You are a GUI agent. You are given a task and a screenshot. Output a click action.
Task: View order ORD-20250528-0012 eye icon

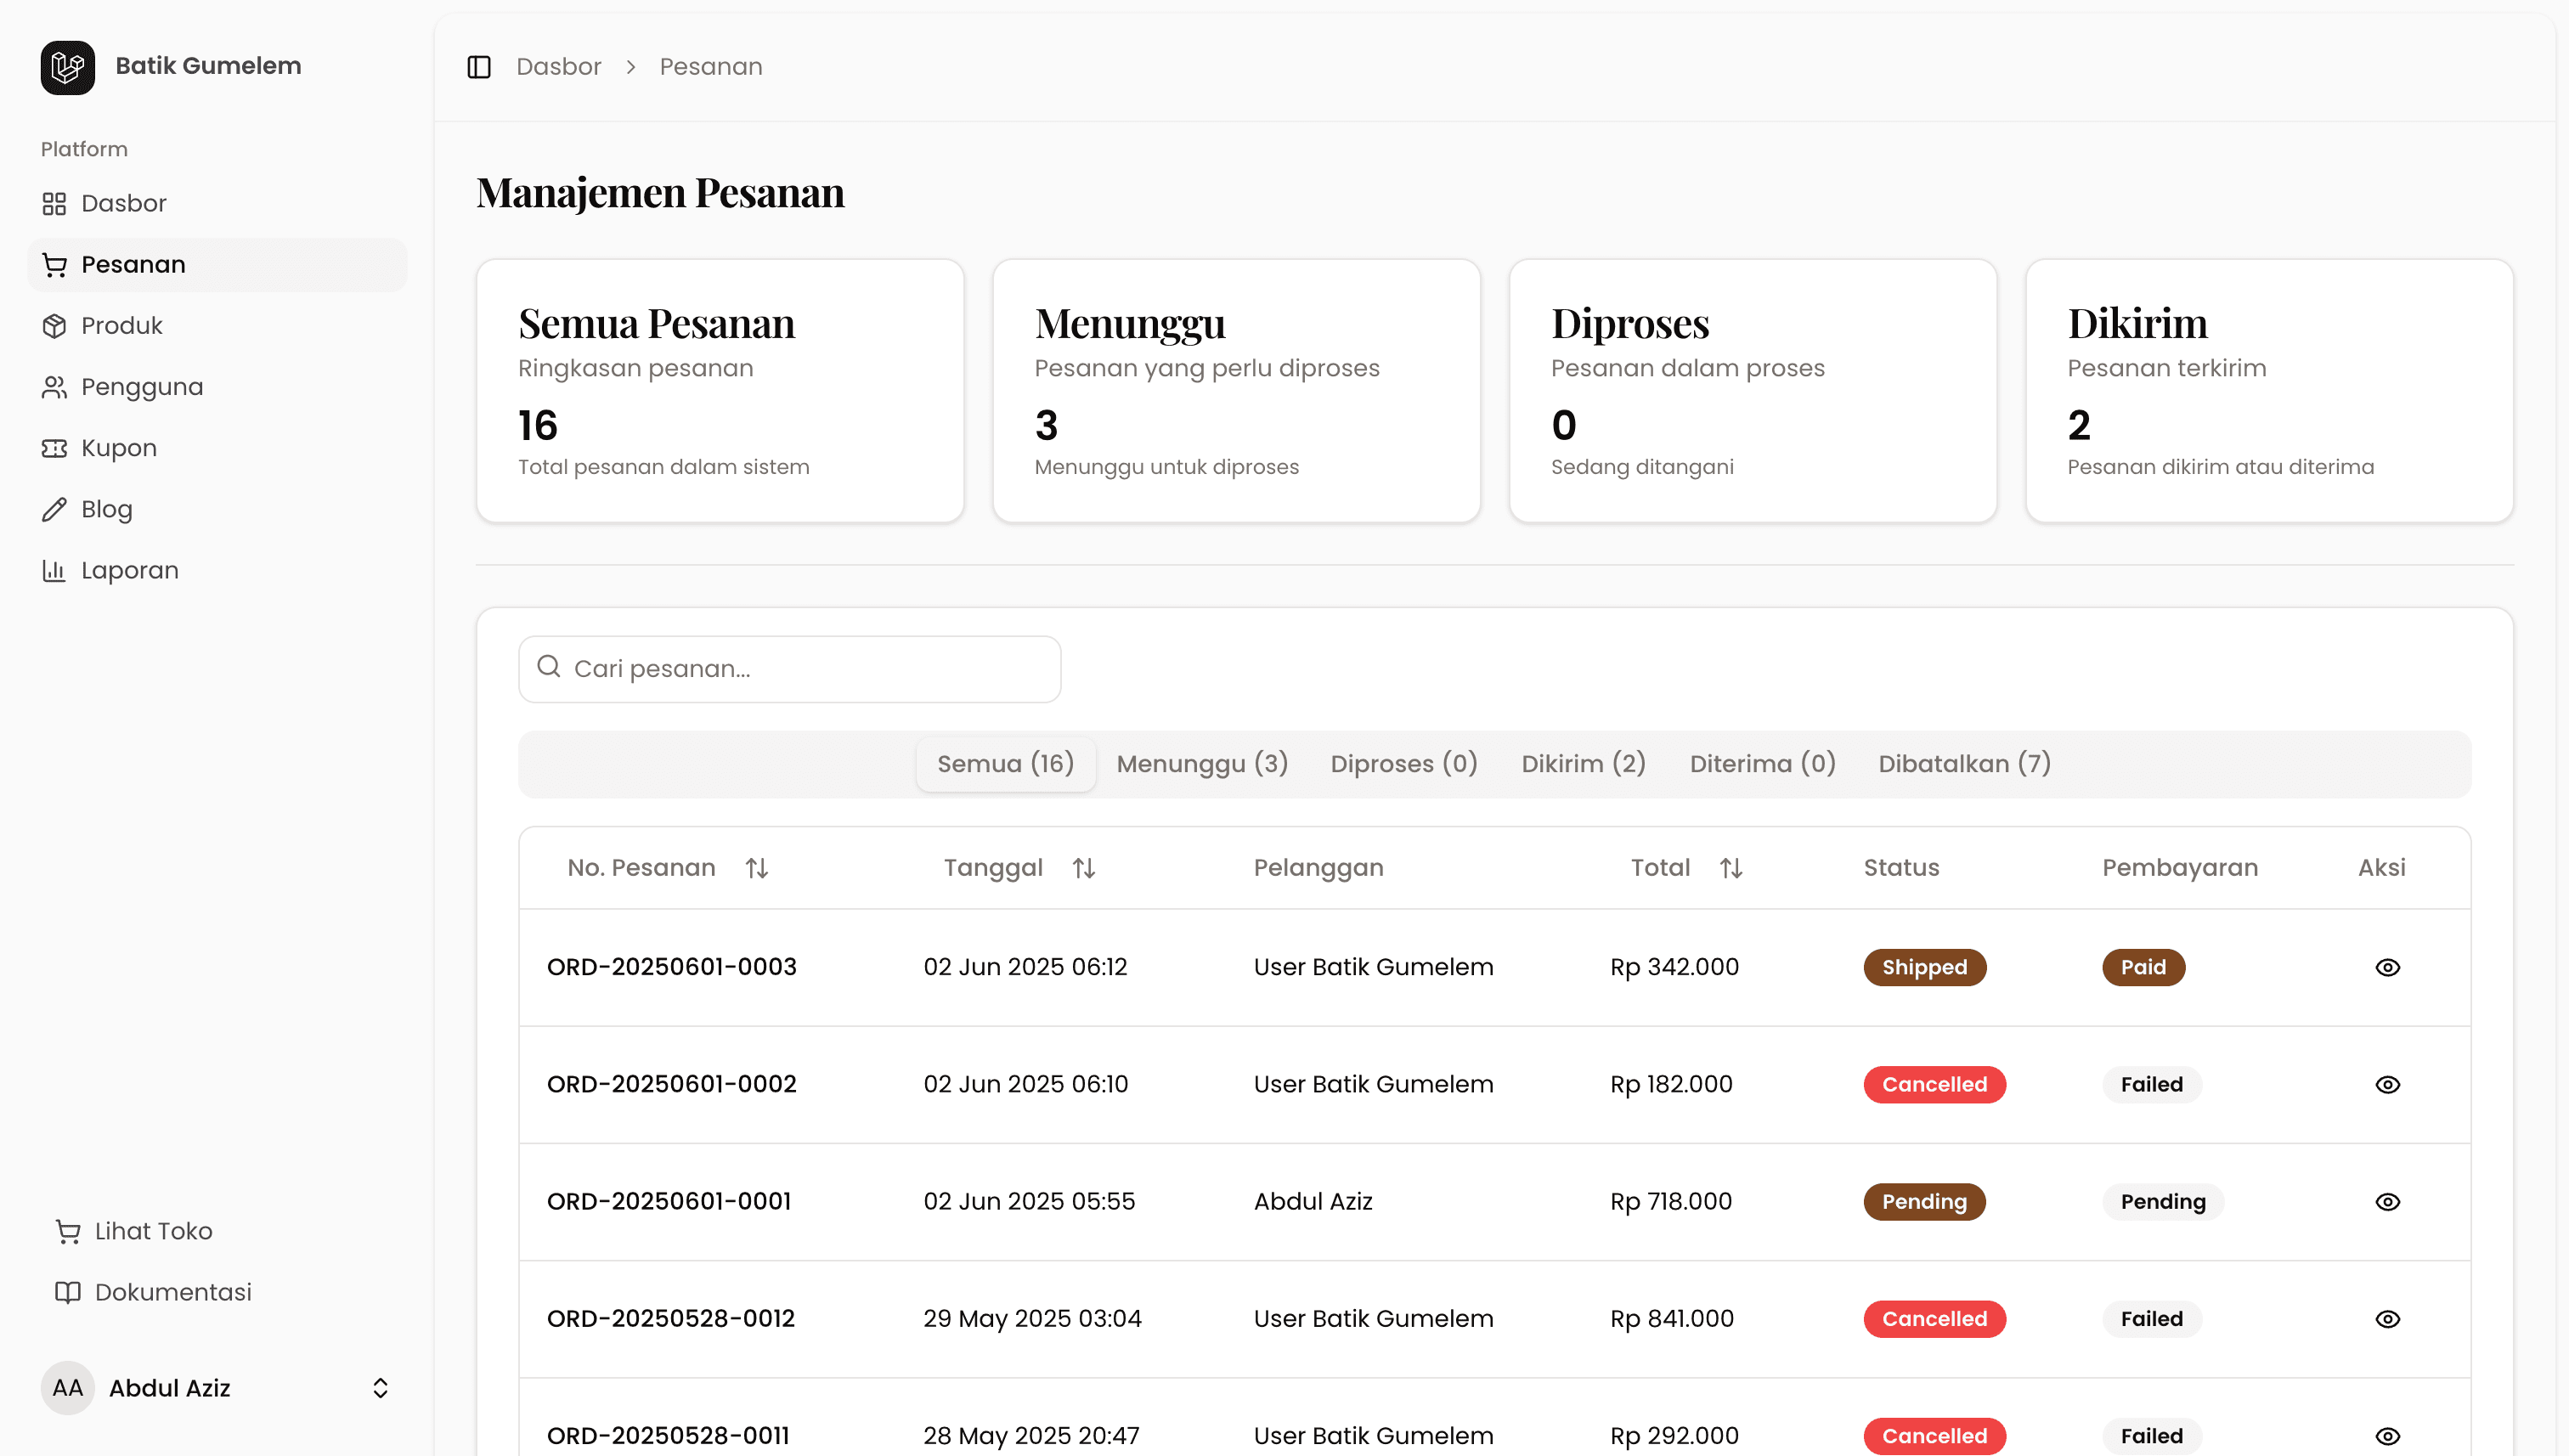2388,1320
